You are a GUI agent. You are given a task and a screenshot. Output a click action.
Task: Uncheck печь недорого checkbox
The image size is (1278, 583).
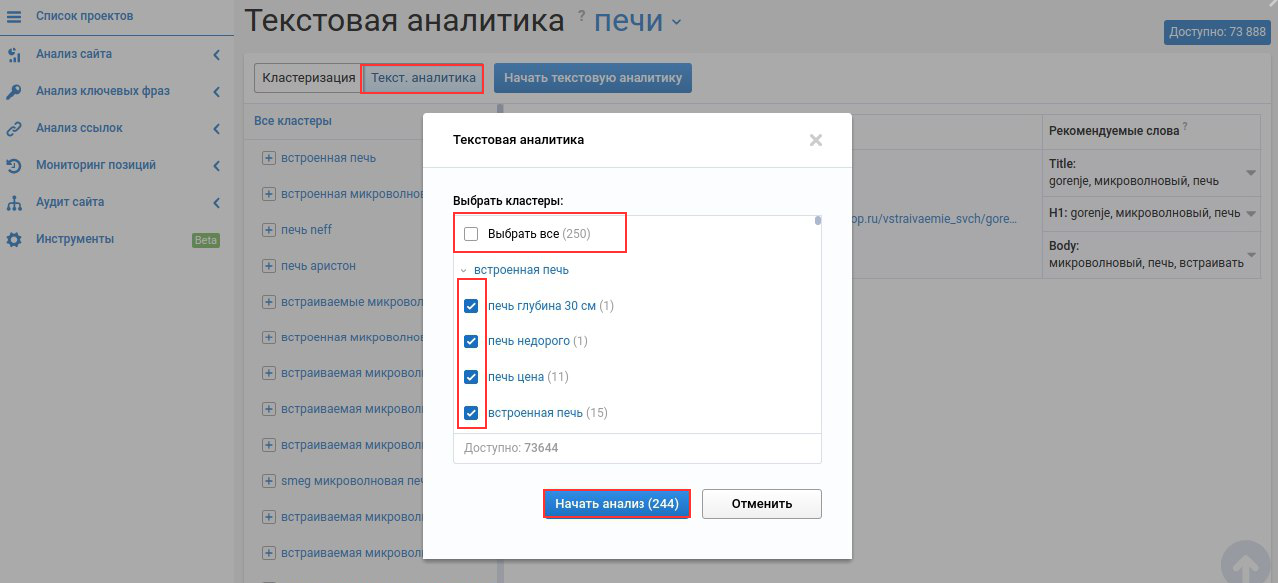[x=471, y=341]
